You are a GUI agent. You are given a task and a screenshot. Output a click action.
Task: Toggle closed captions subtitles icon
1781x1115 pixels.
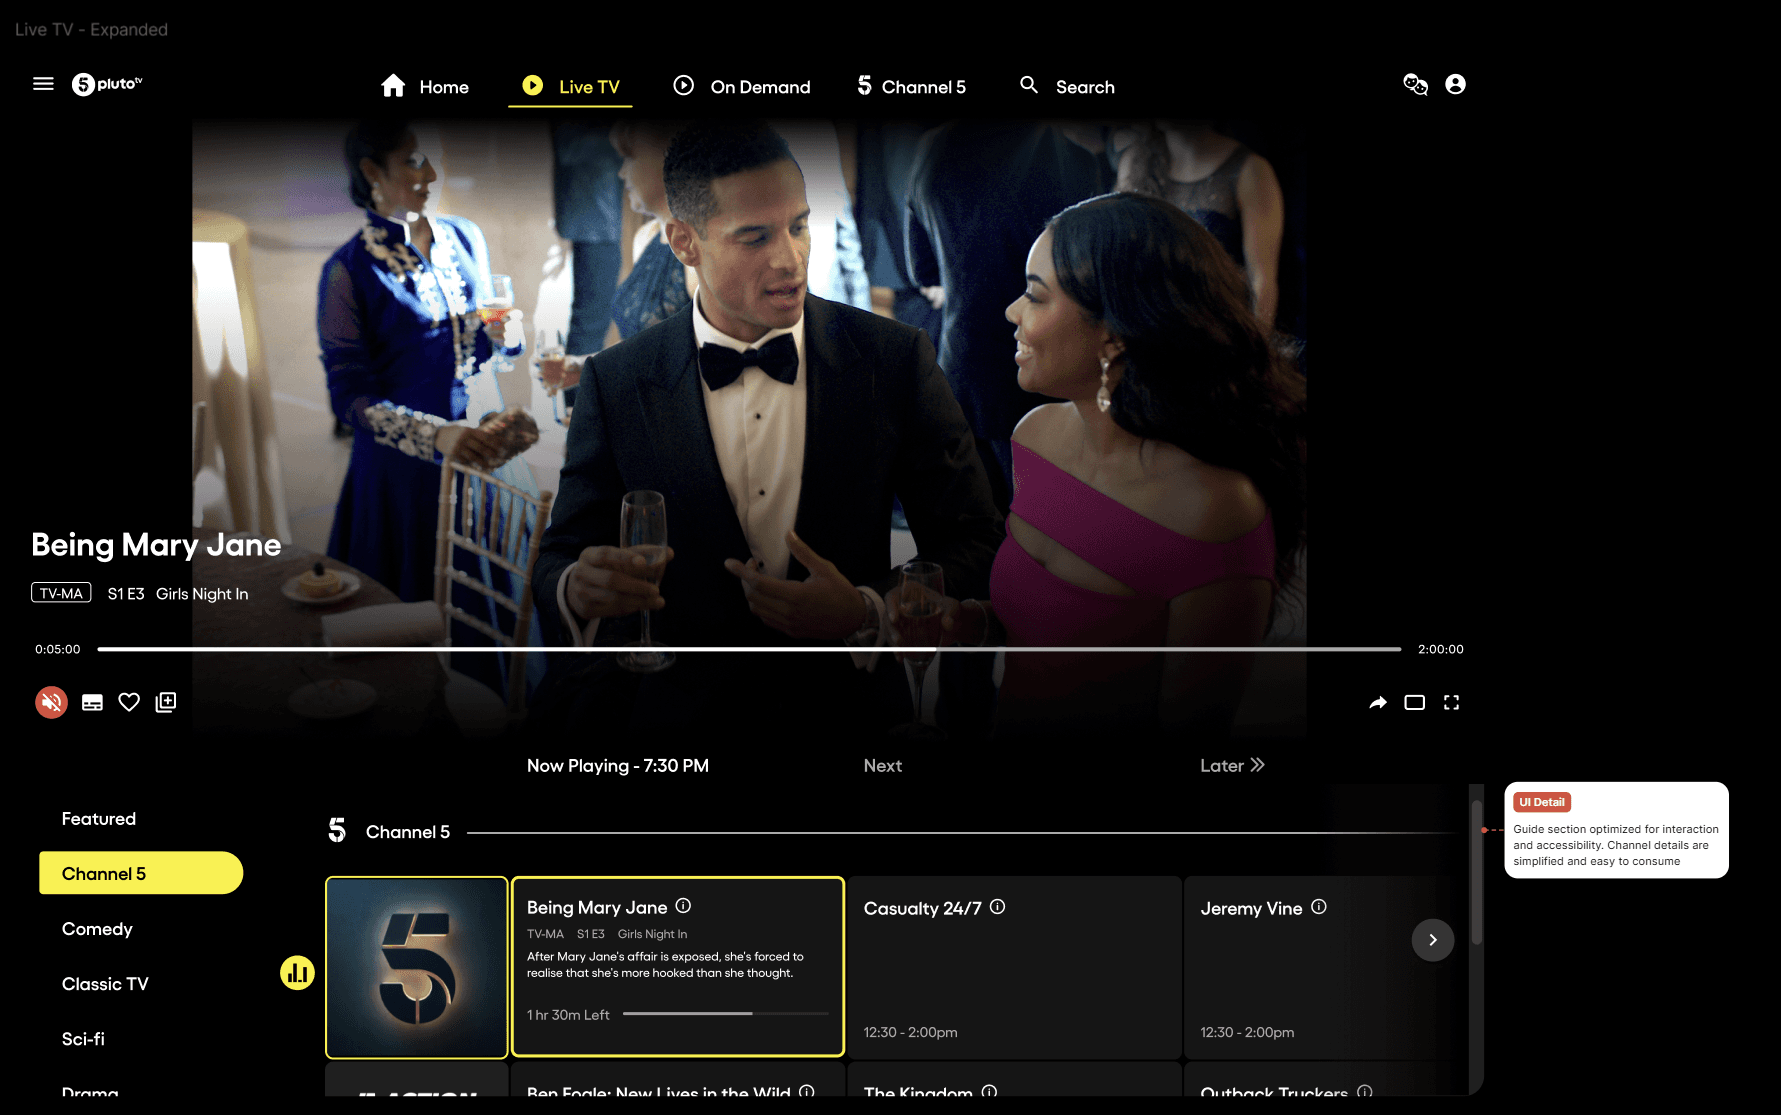[x=93, y=703]
